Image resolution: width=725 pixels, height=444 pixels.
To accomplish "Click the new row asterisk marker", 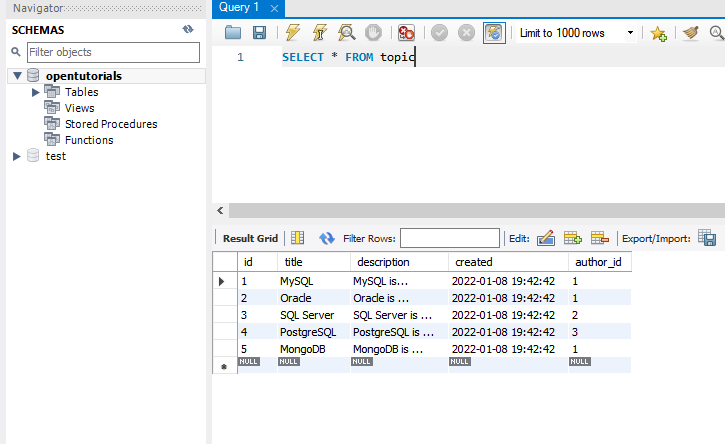I will (x=225, y=366).
